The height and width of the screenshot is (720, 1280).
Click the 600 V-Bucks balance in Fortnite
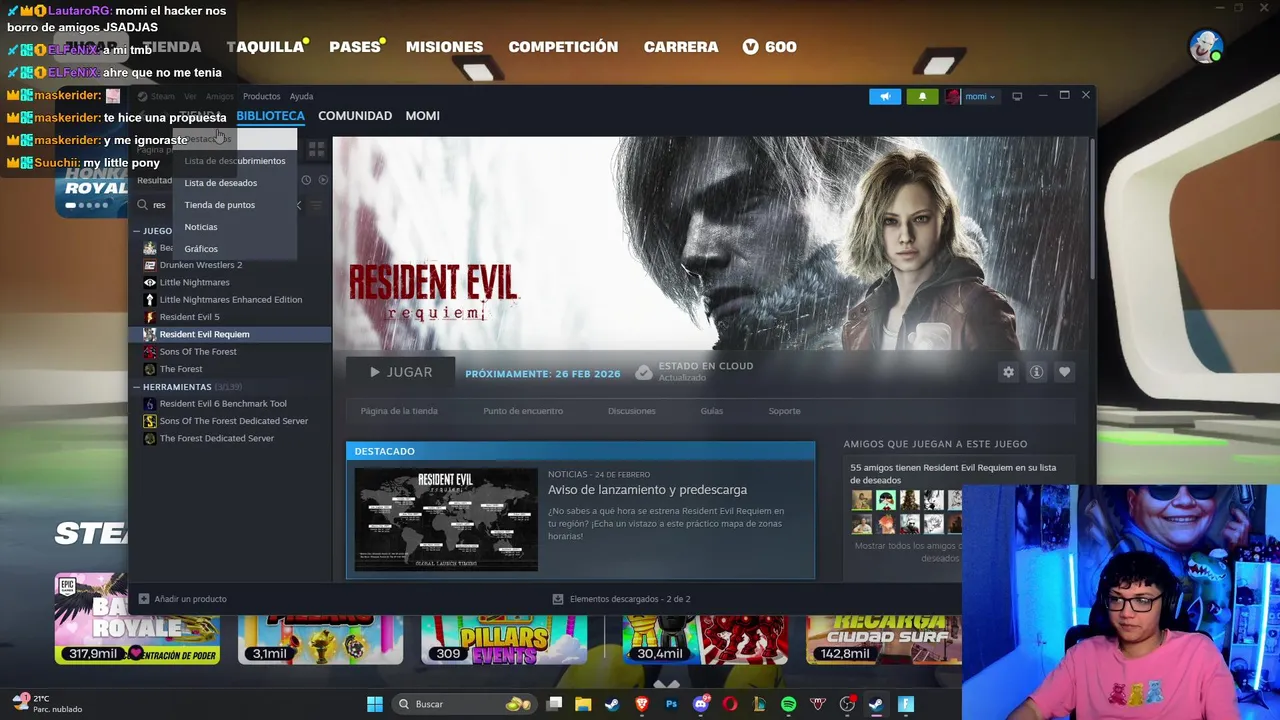pos(770,47)
